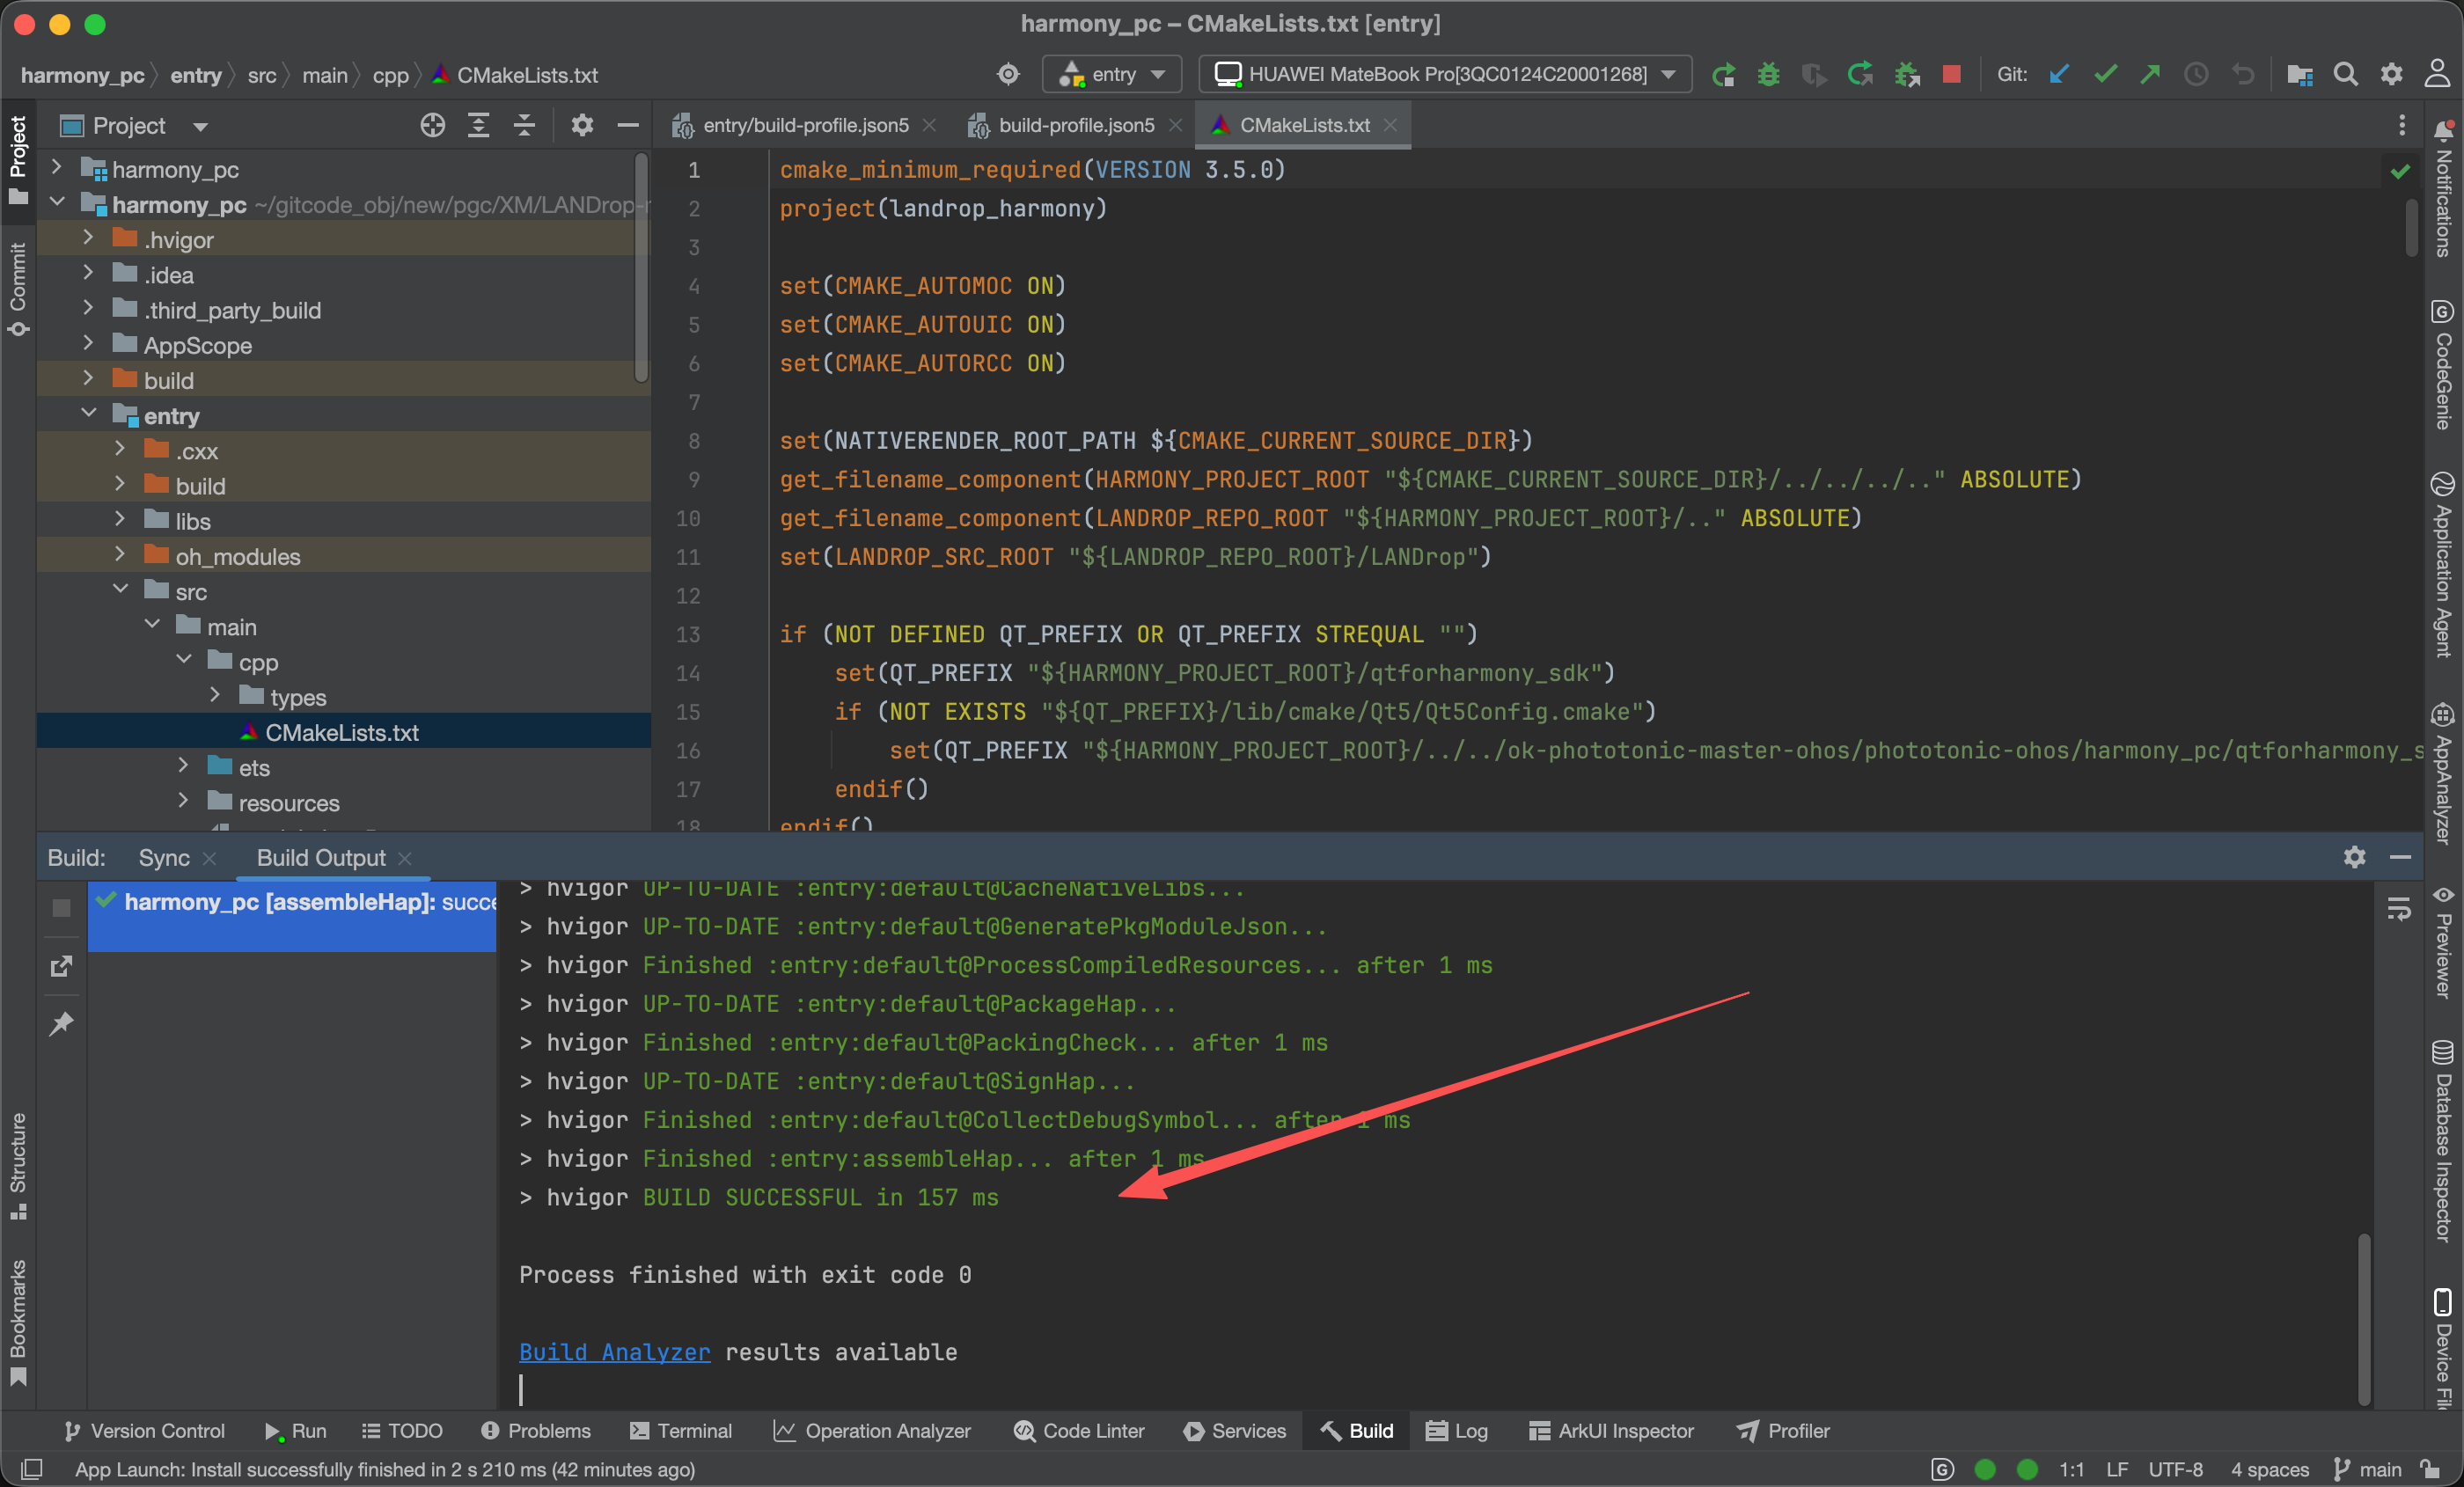Image resolution: width=2464 pixels, height=1487 pixels.
Task: Open Version Control tool window
Action: click(144, 1431)
